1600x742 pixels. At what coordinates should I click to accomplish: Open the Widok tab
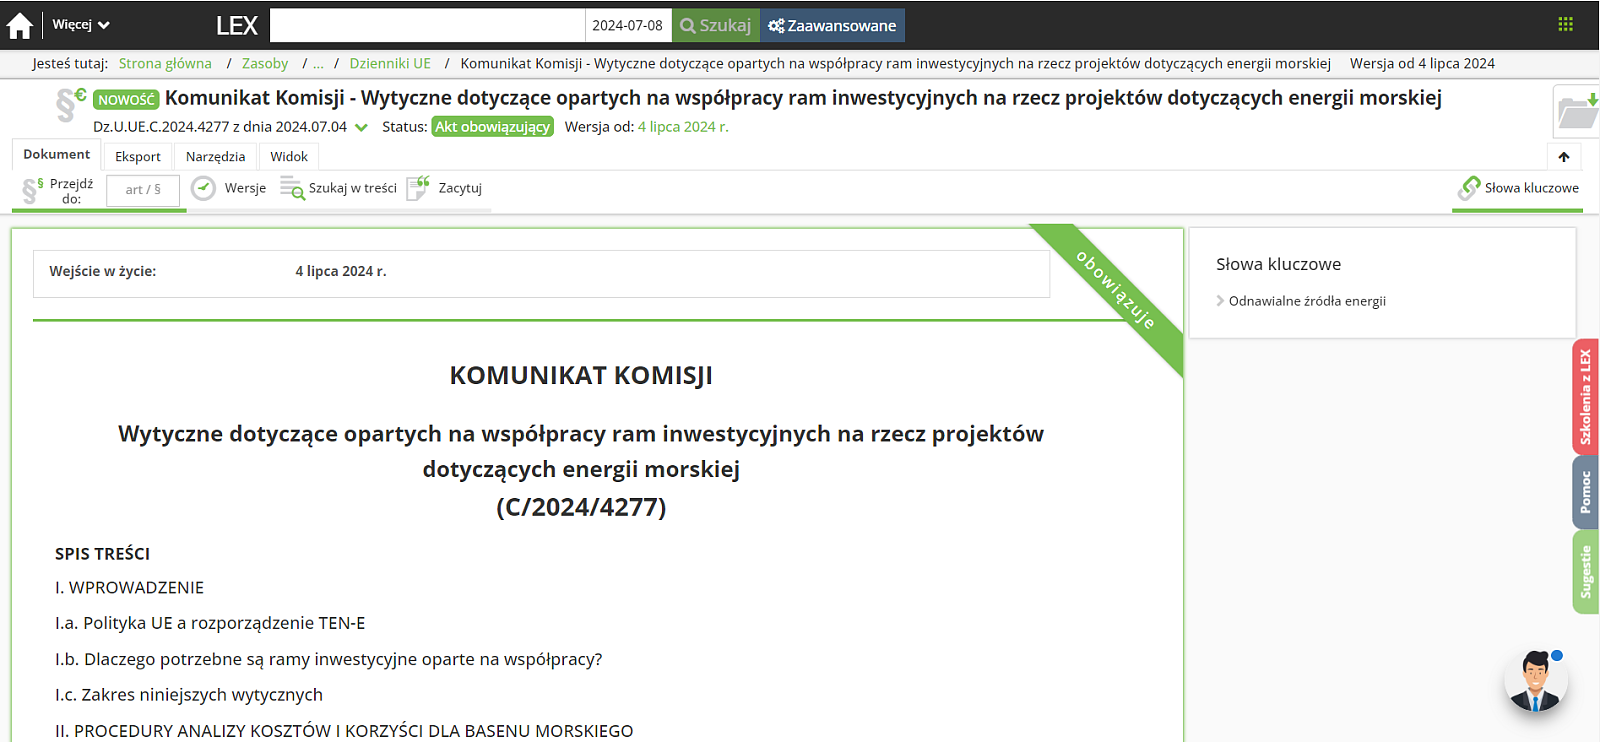289,157
